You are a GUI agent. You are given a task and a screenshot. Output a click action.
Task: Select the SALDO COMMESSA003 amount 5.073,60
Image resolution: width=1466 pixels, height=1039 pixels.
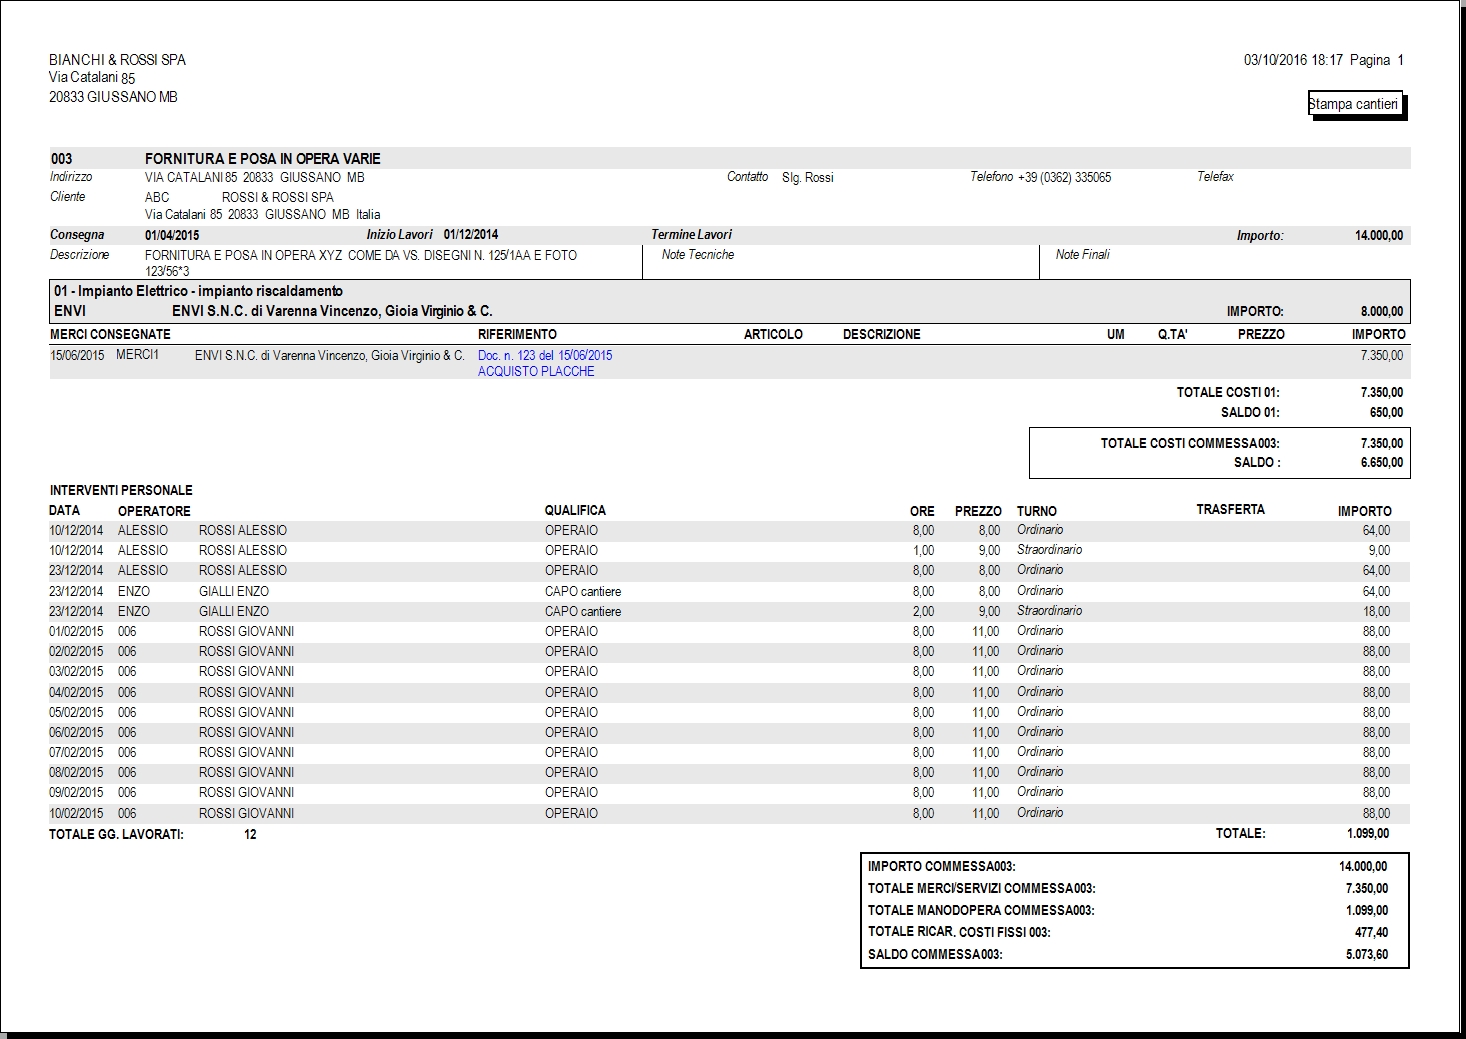pos(1367,954)
